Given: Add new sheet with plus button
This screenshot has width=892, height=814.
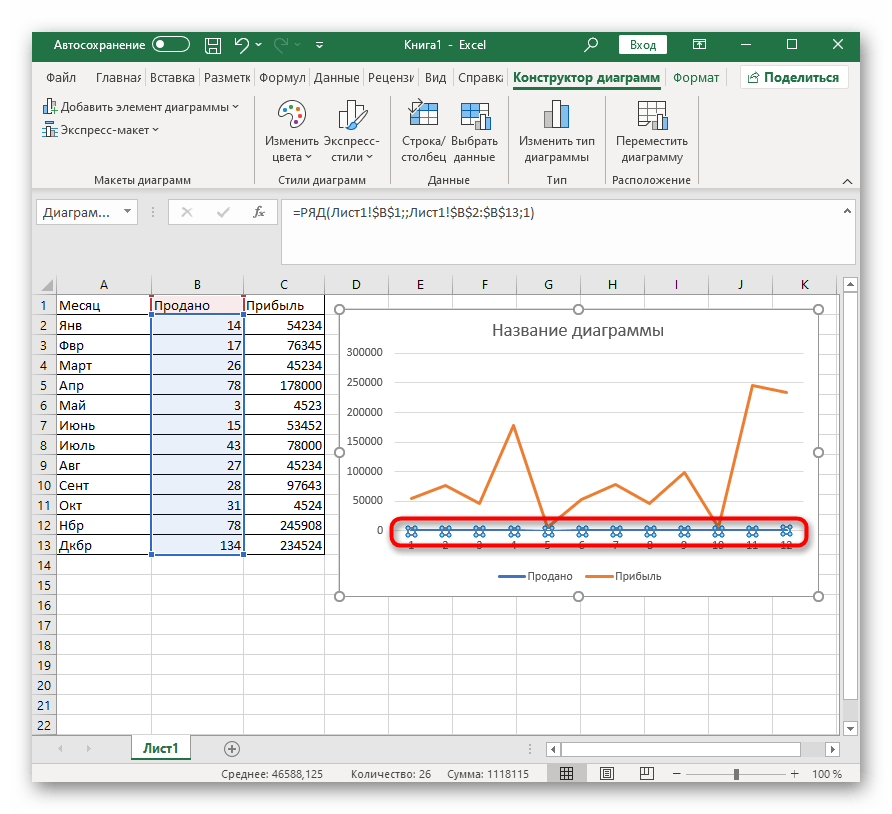Looking at the screenshot, I should pyautogui.click(x=232, y=748).
